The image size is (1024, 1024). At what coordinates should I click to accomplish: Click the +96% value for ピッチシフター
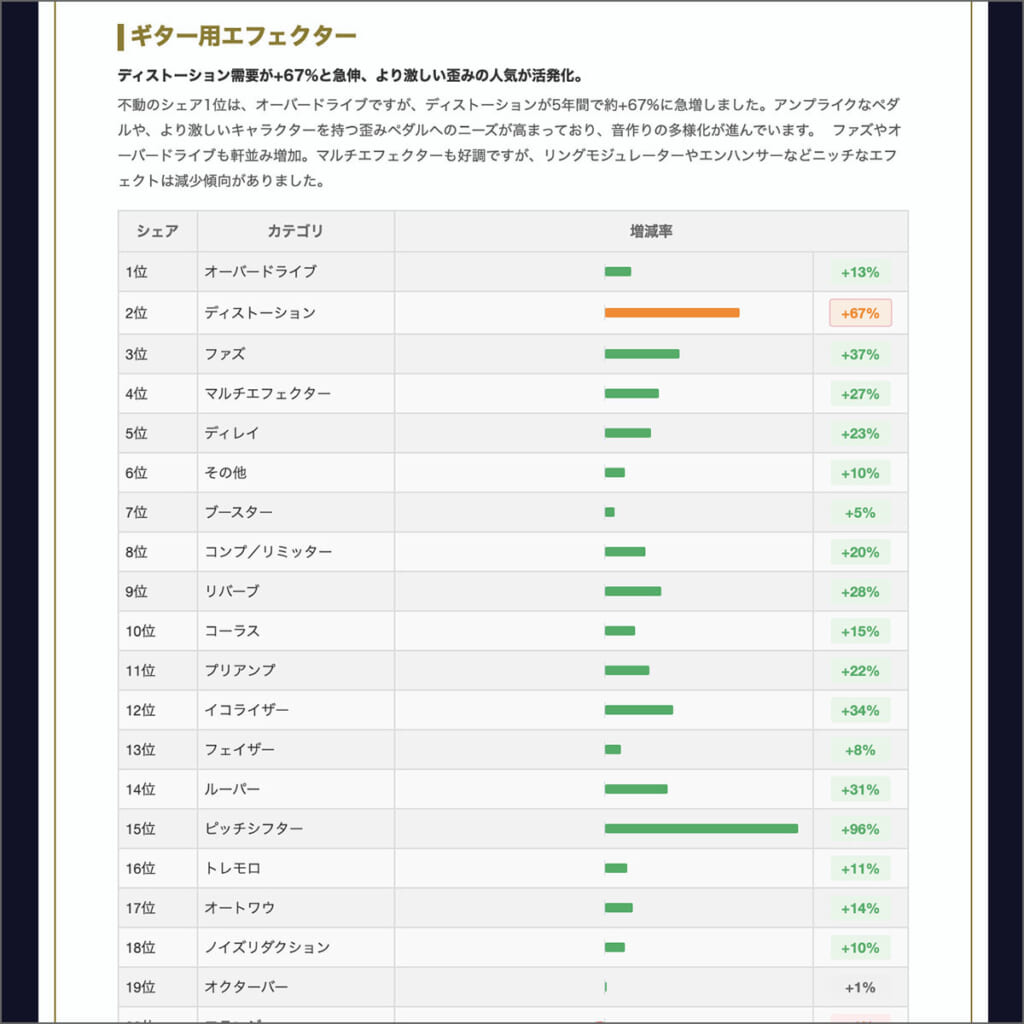coord(861,828)
